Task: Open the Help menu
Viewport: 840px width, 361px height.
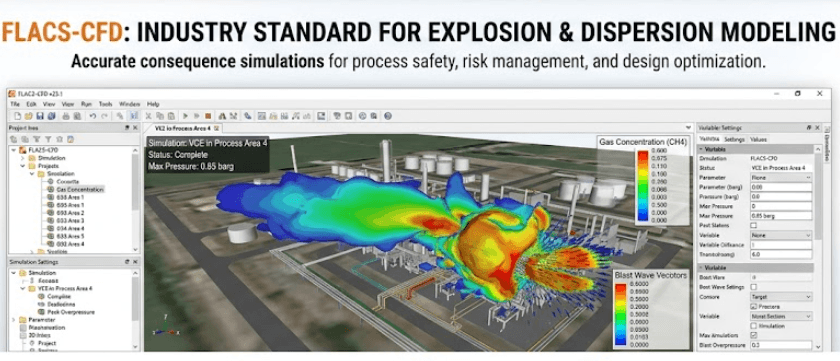Action: coord(153,104)
